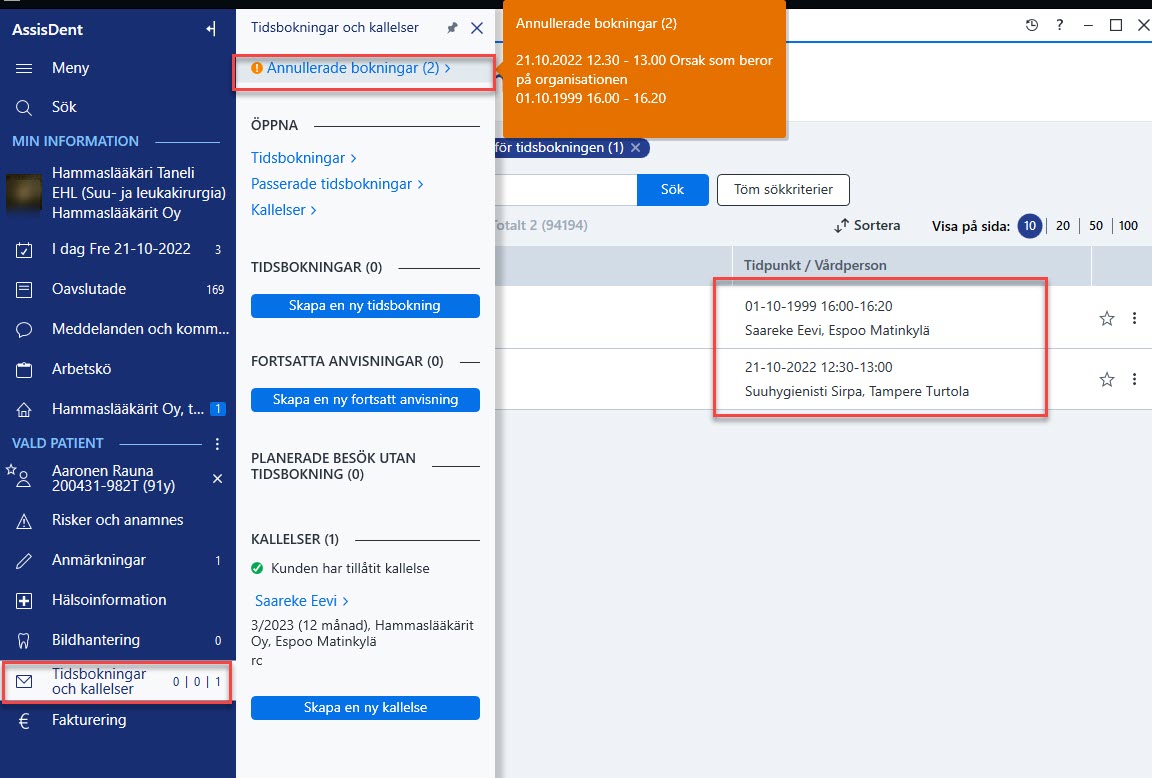
Task: Close selected patient Aaronen Rauna
Action: pyautogui.click(x=217, y=478)
